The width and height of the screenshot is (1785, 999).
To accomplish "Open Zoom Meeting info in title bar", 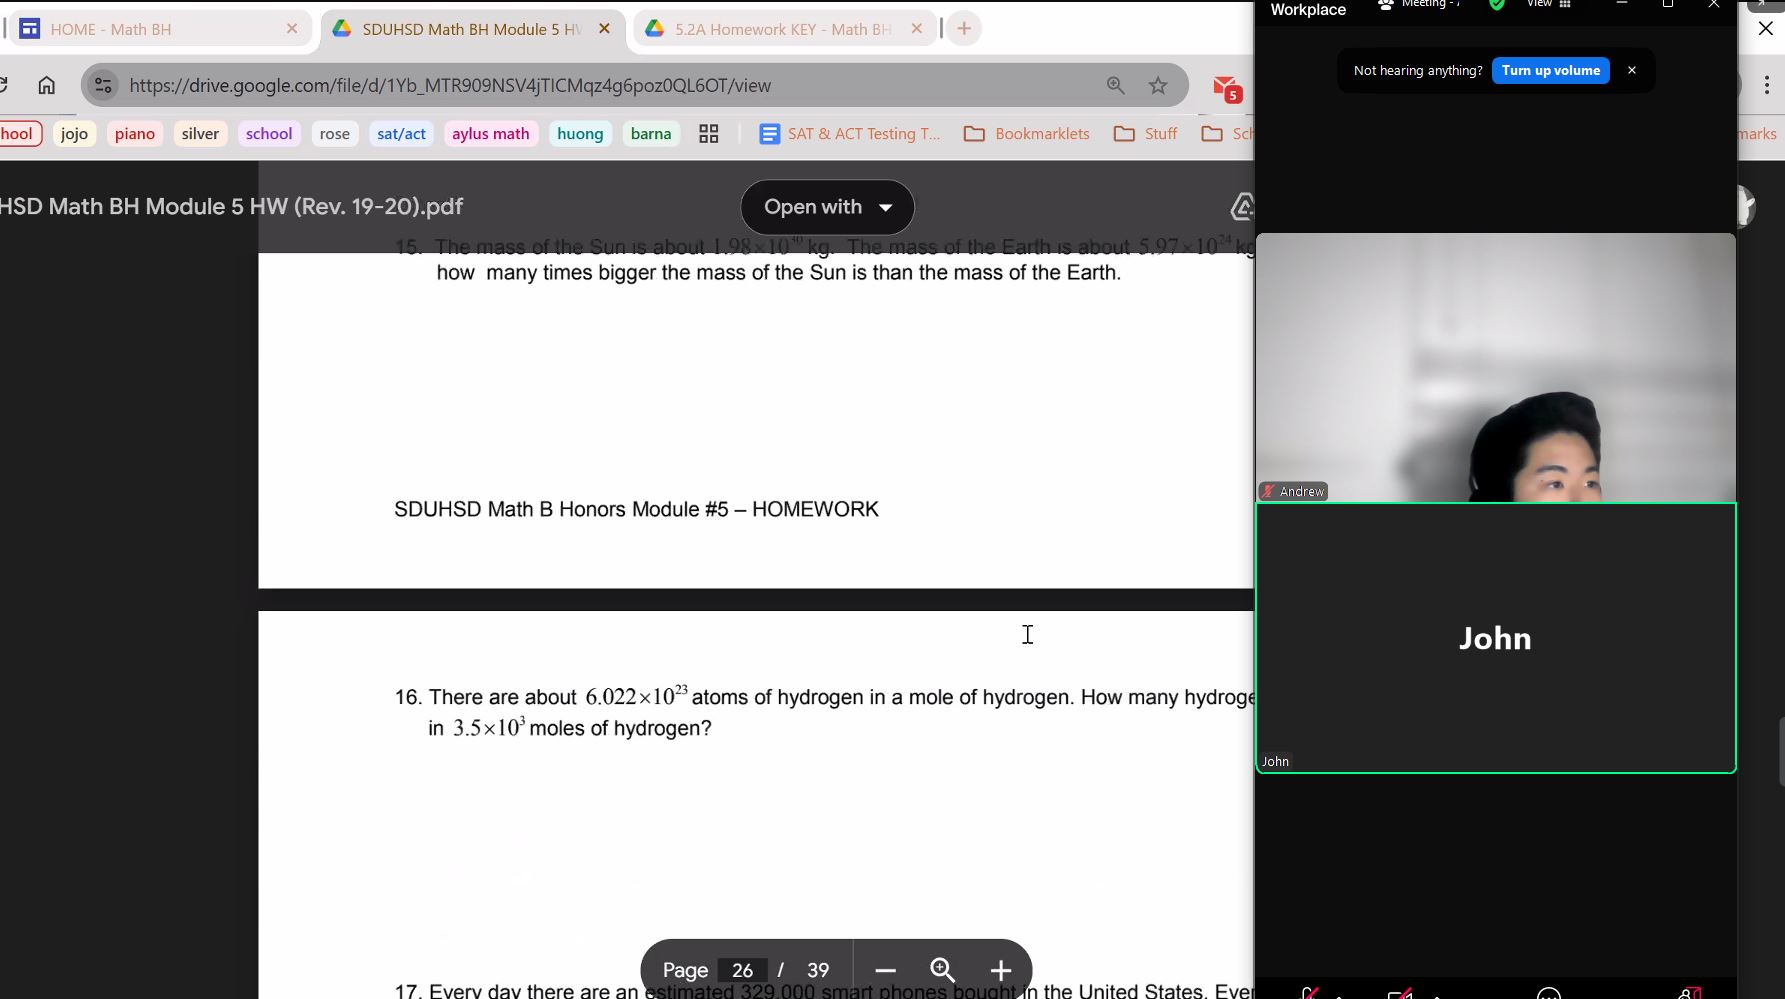I will coord(1419,5).
